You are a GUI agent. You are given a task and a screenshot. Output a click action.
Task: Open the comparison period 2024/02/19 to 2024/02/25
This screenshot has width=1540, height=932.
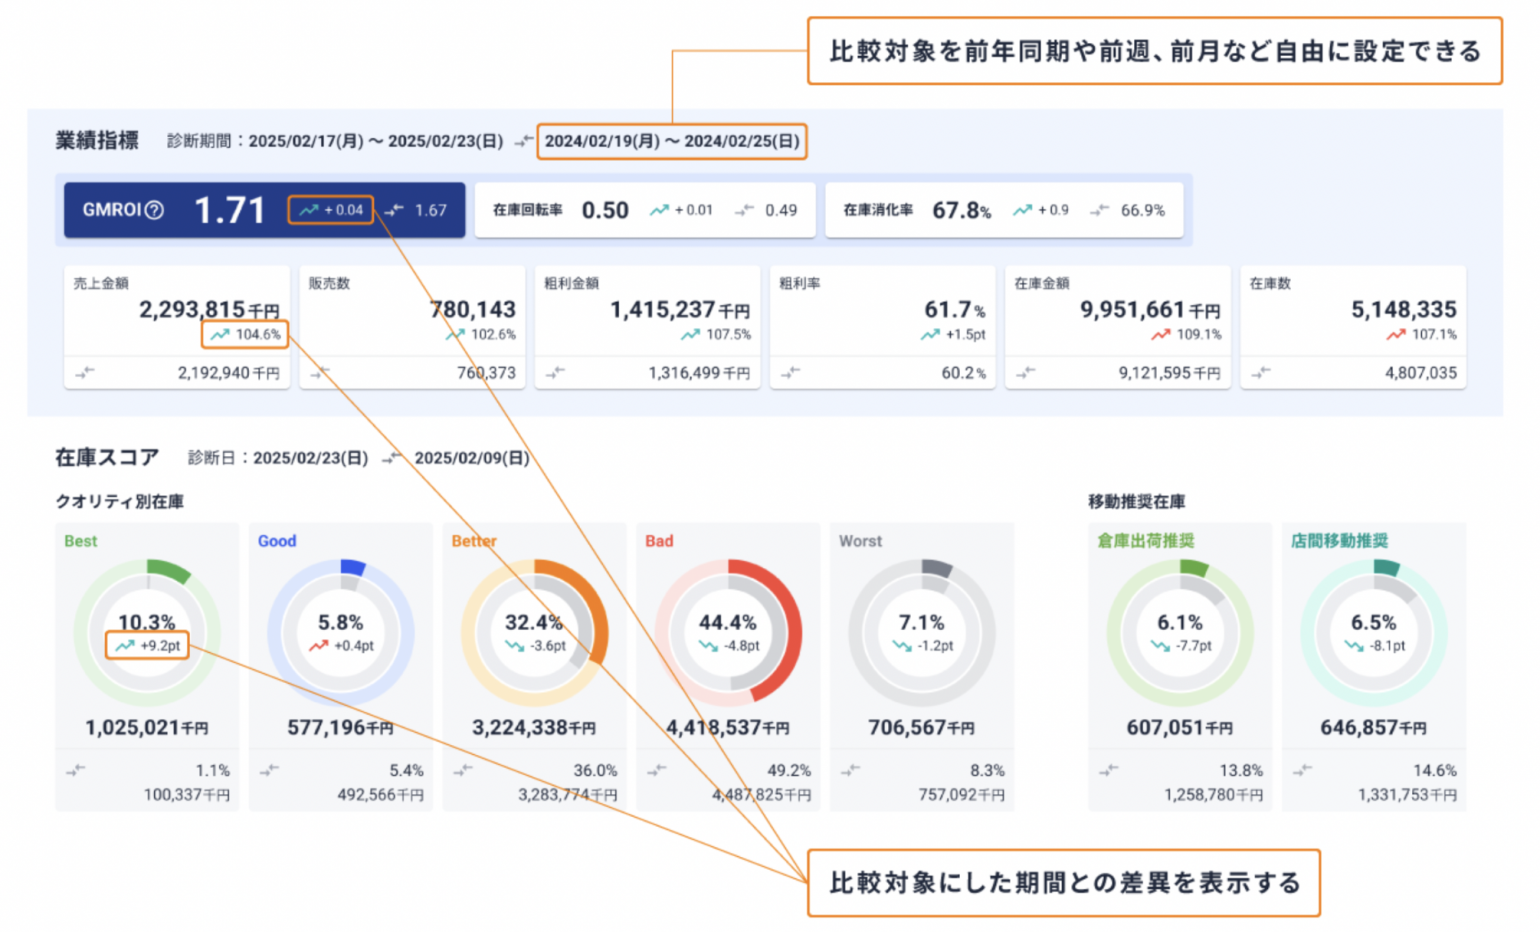click(x=671, y=141)
